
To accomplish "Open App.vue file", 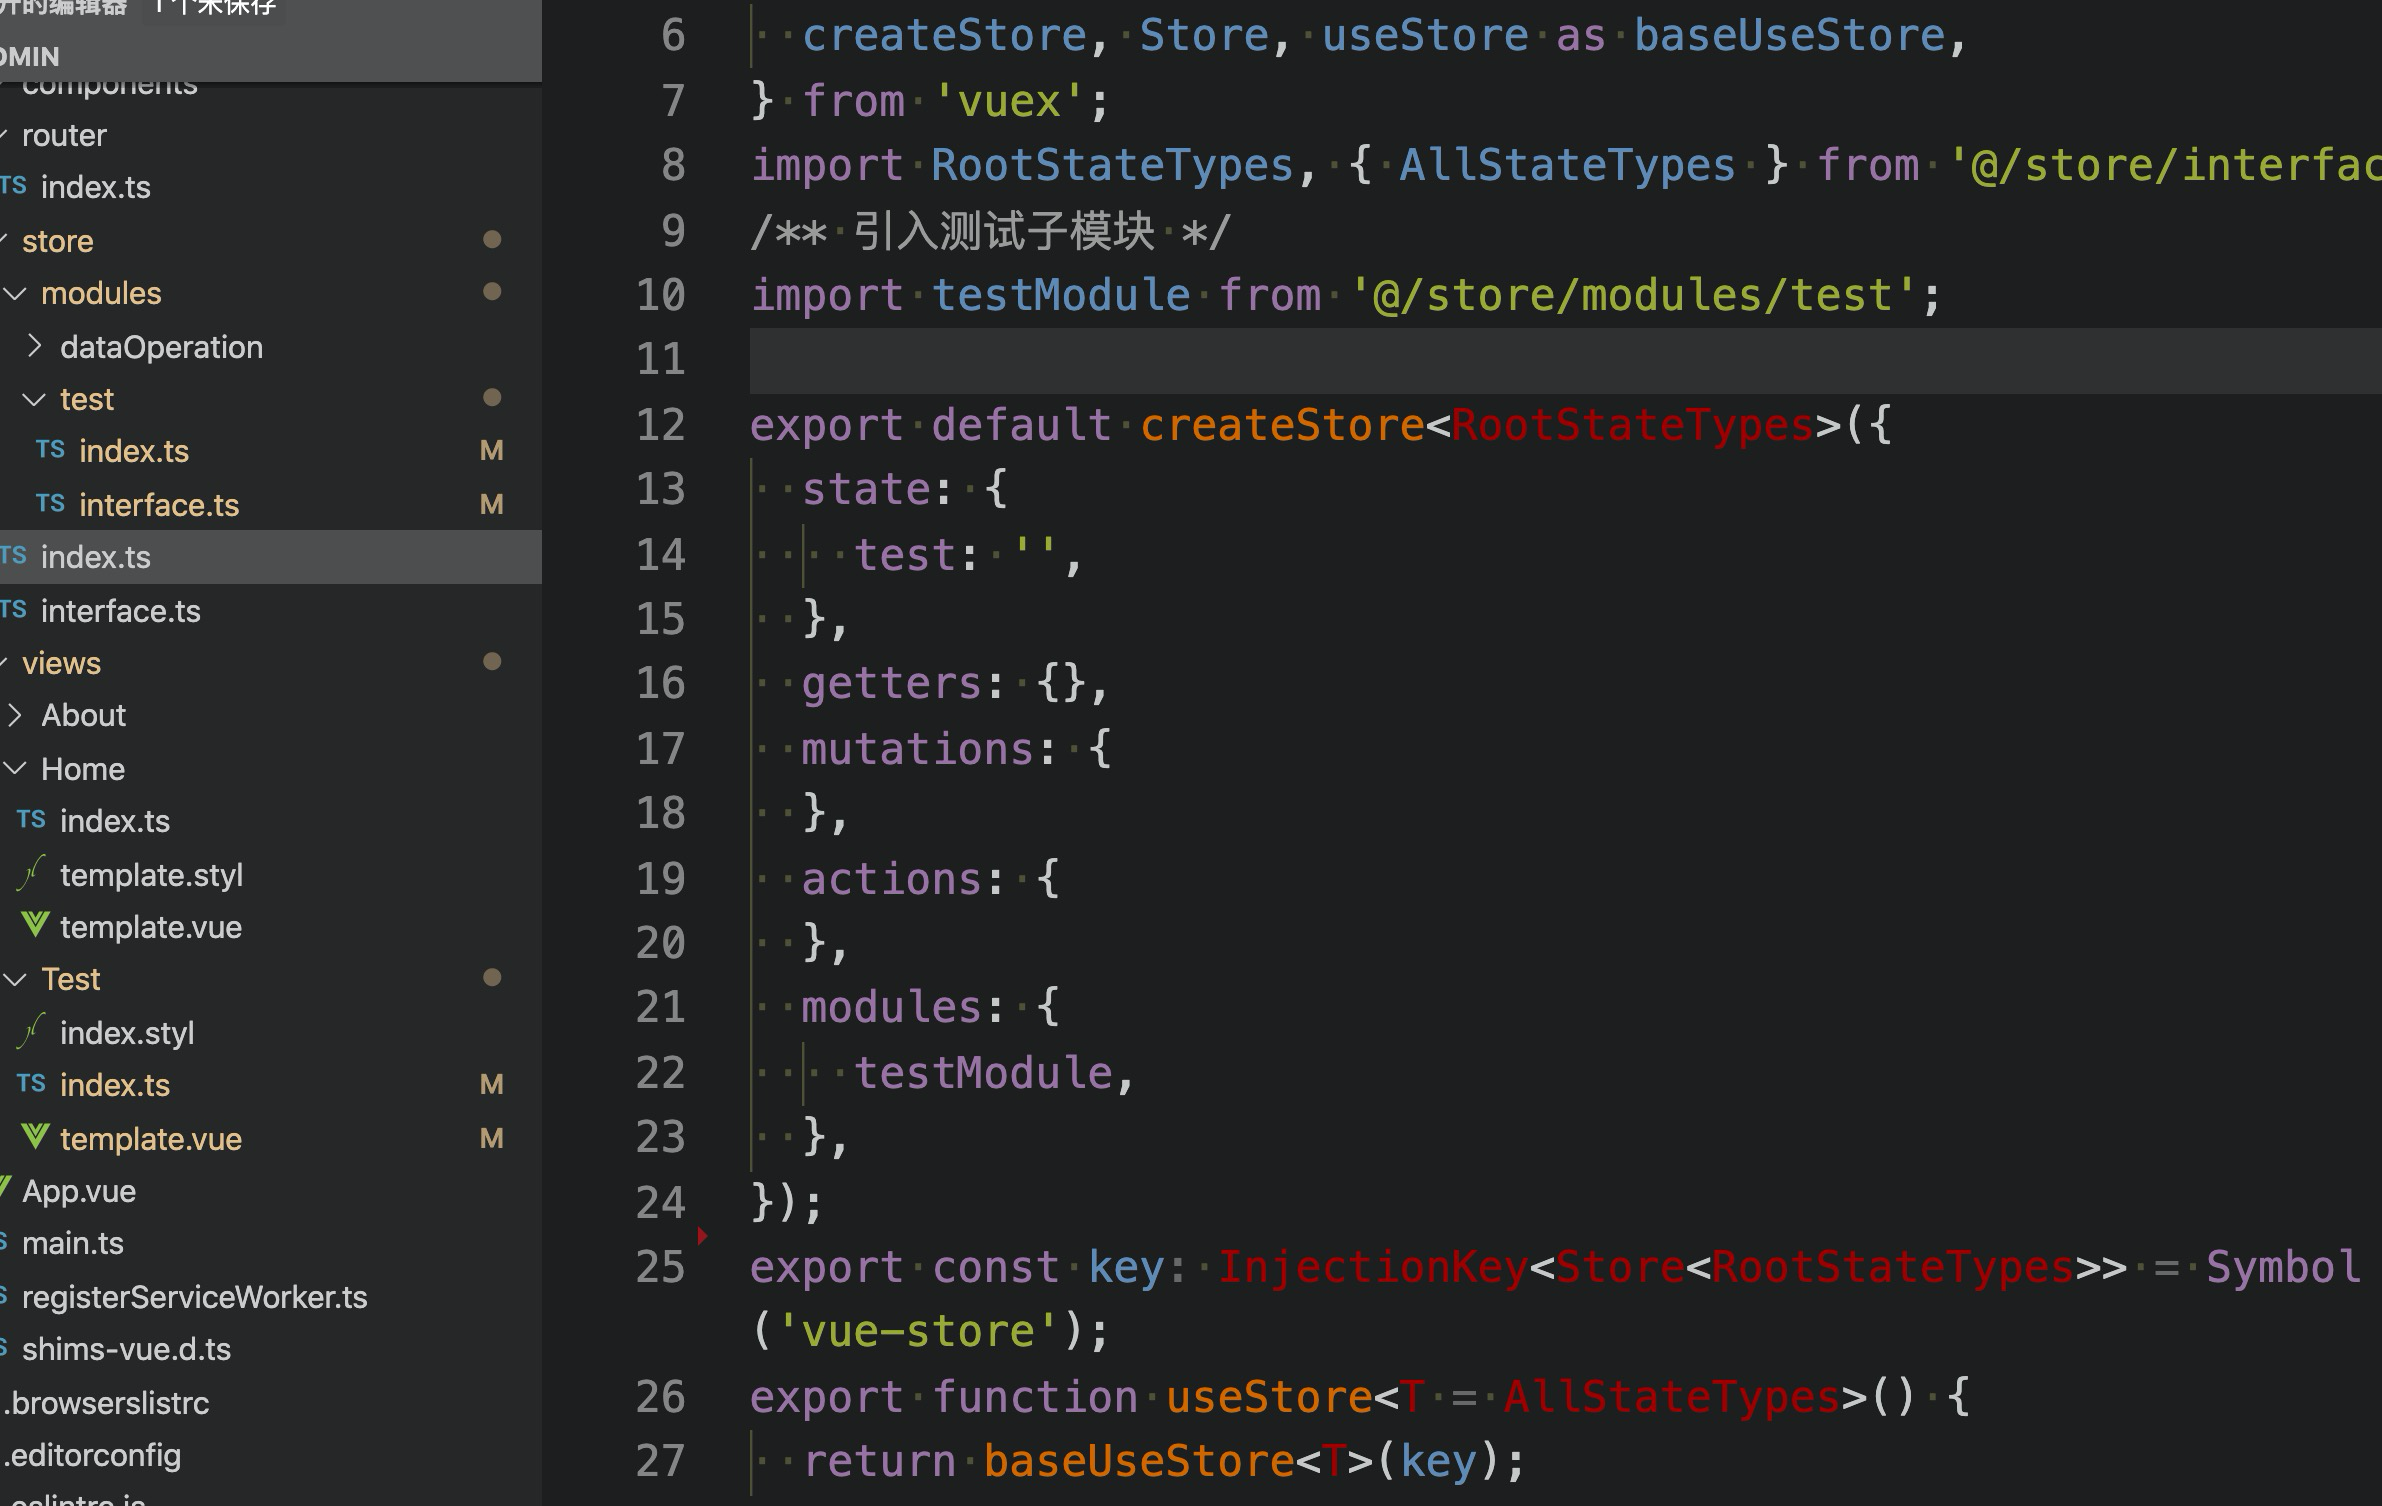I will [79, 1191].
